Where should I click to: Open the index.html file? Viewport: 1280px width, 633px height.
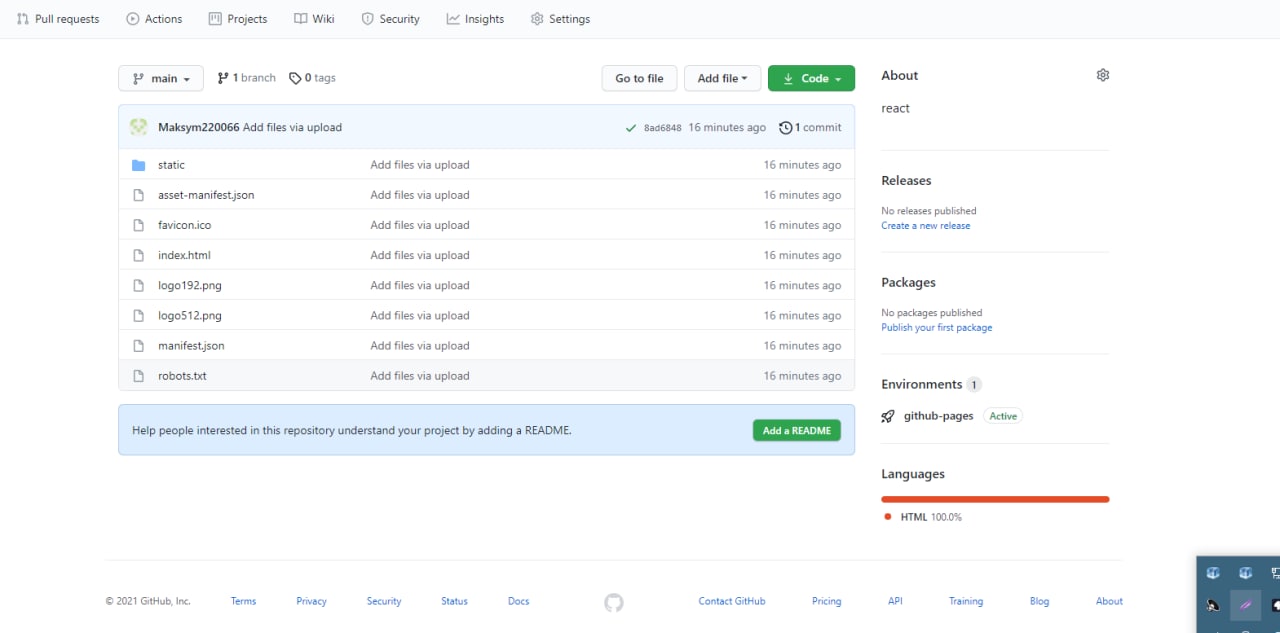pyautogui.click(x=184, y=255)
